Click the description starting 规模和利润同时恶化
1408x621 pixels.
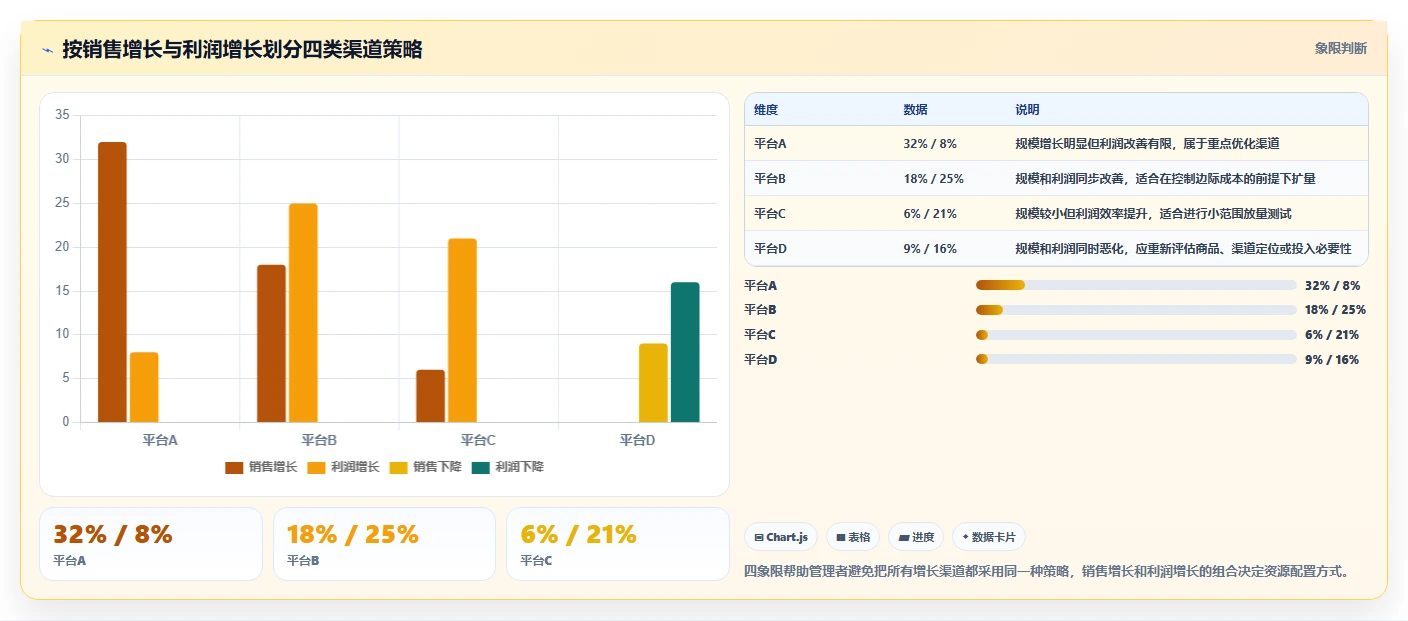pyautogui.click(x=1183, y=248)
